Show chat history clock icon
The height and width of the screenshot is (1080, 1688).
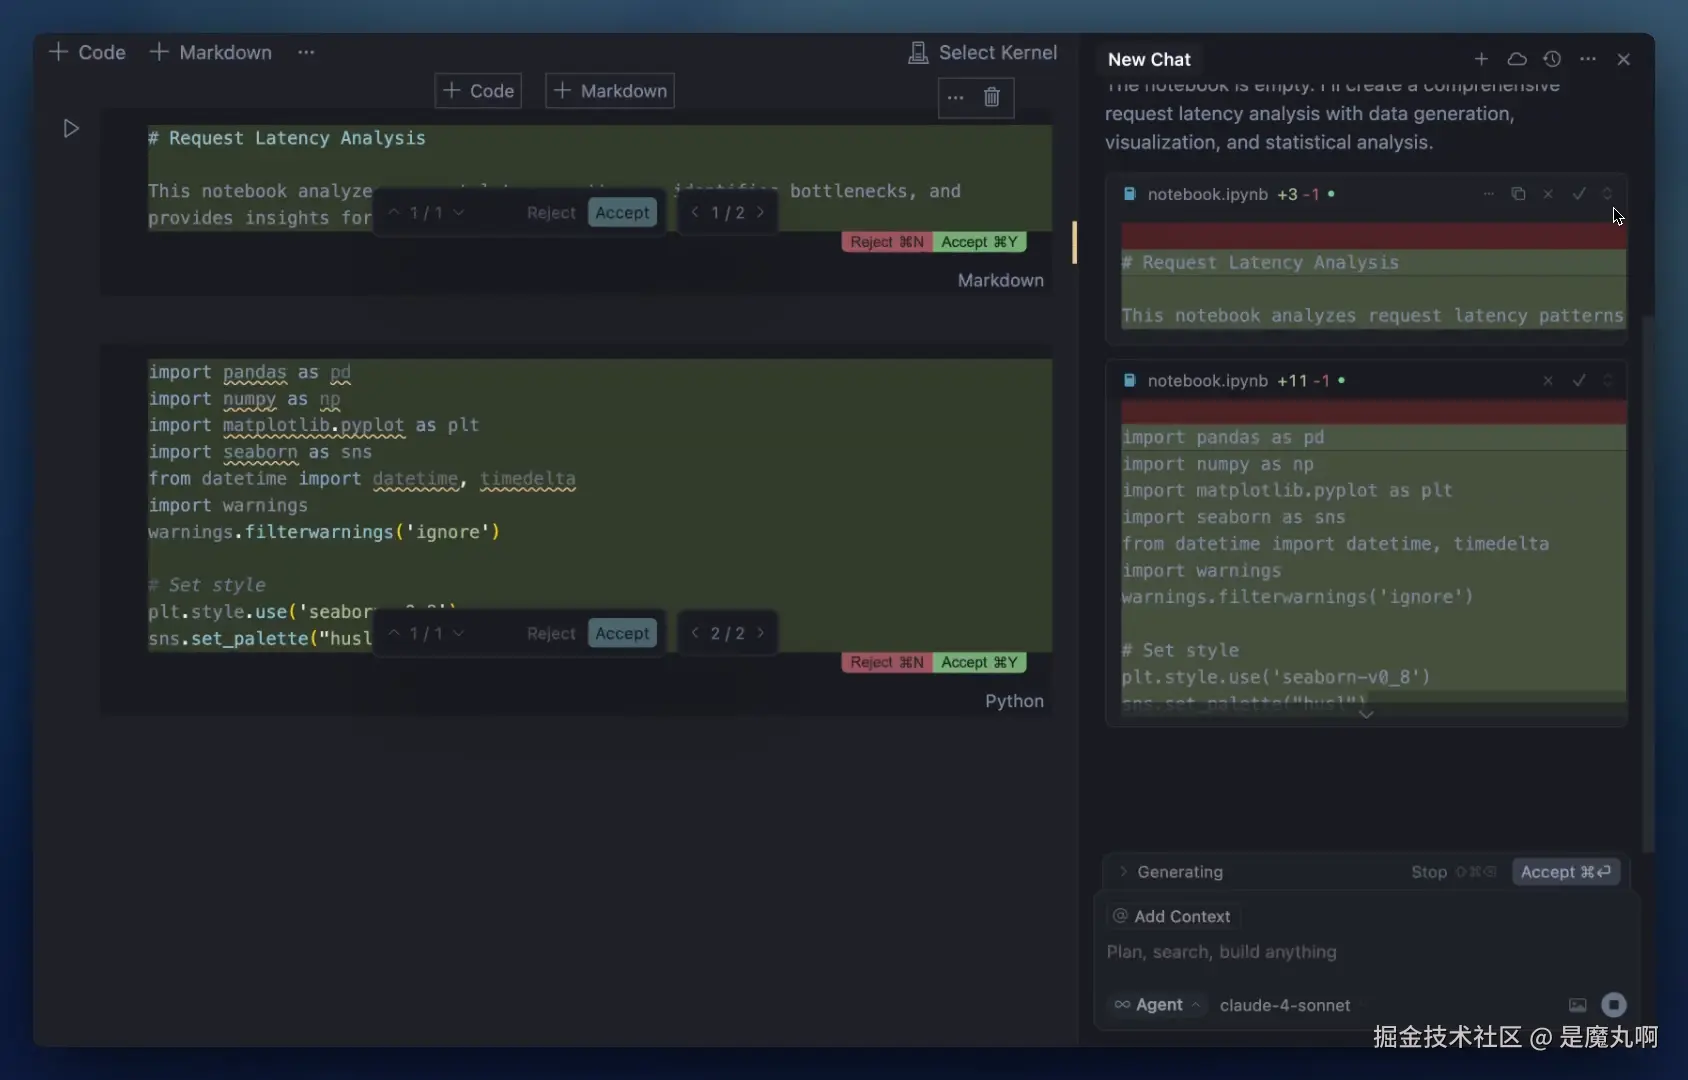(1552, 59)
